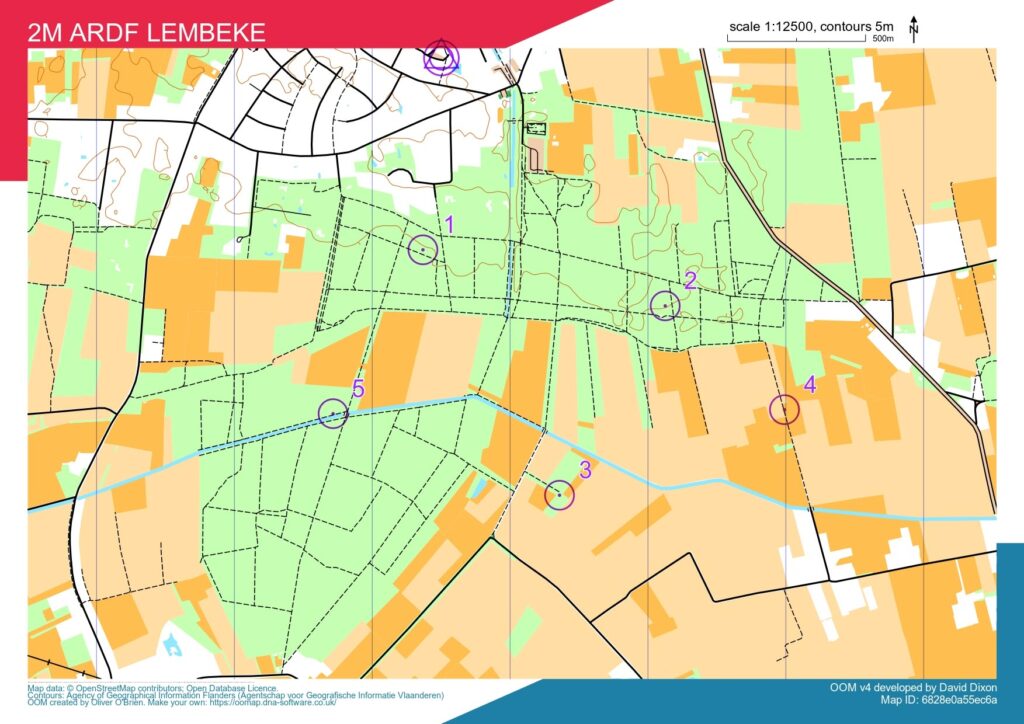The image size is (1024, 724).
Task: Click the purple number label 1
Action: pos(449,224)
